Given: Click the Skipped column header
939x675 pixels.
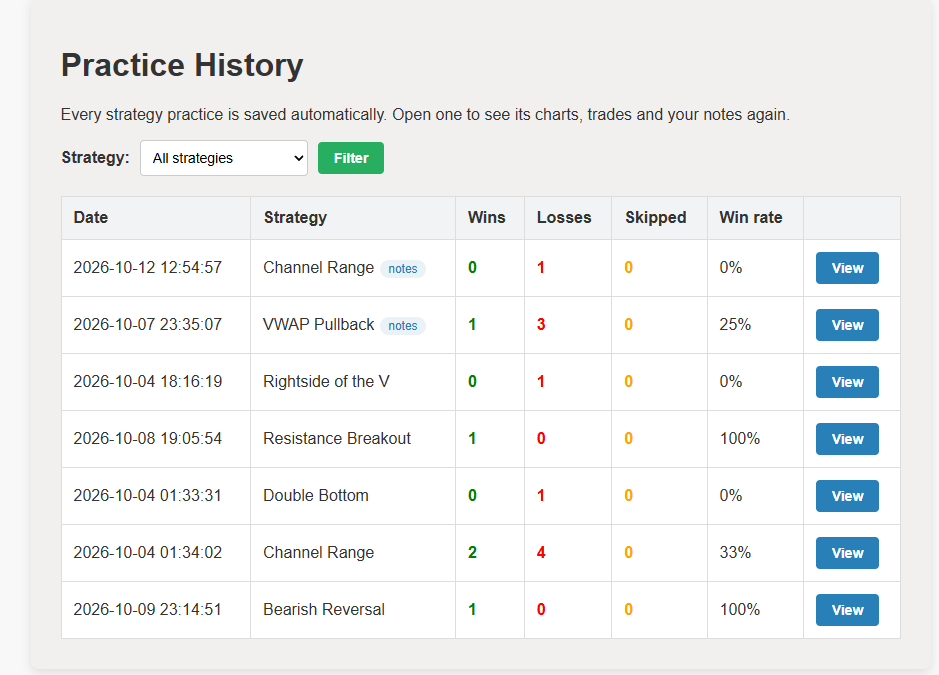Looking at the screenshot, I should [x=659, y=218].
